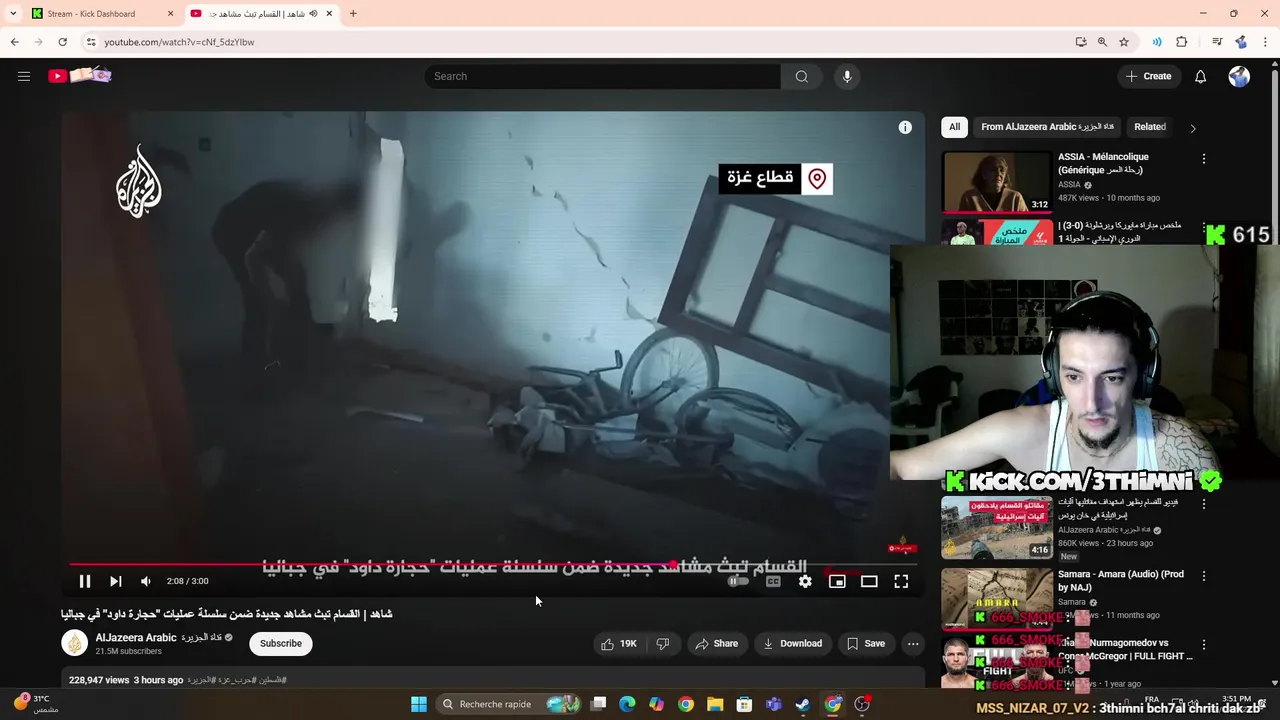Install app icon in address bar
The height and width of the screenshot is (720, 1280).
[x=1081, y=42]
